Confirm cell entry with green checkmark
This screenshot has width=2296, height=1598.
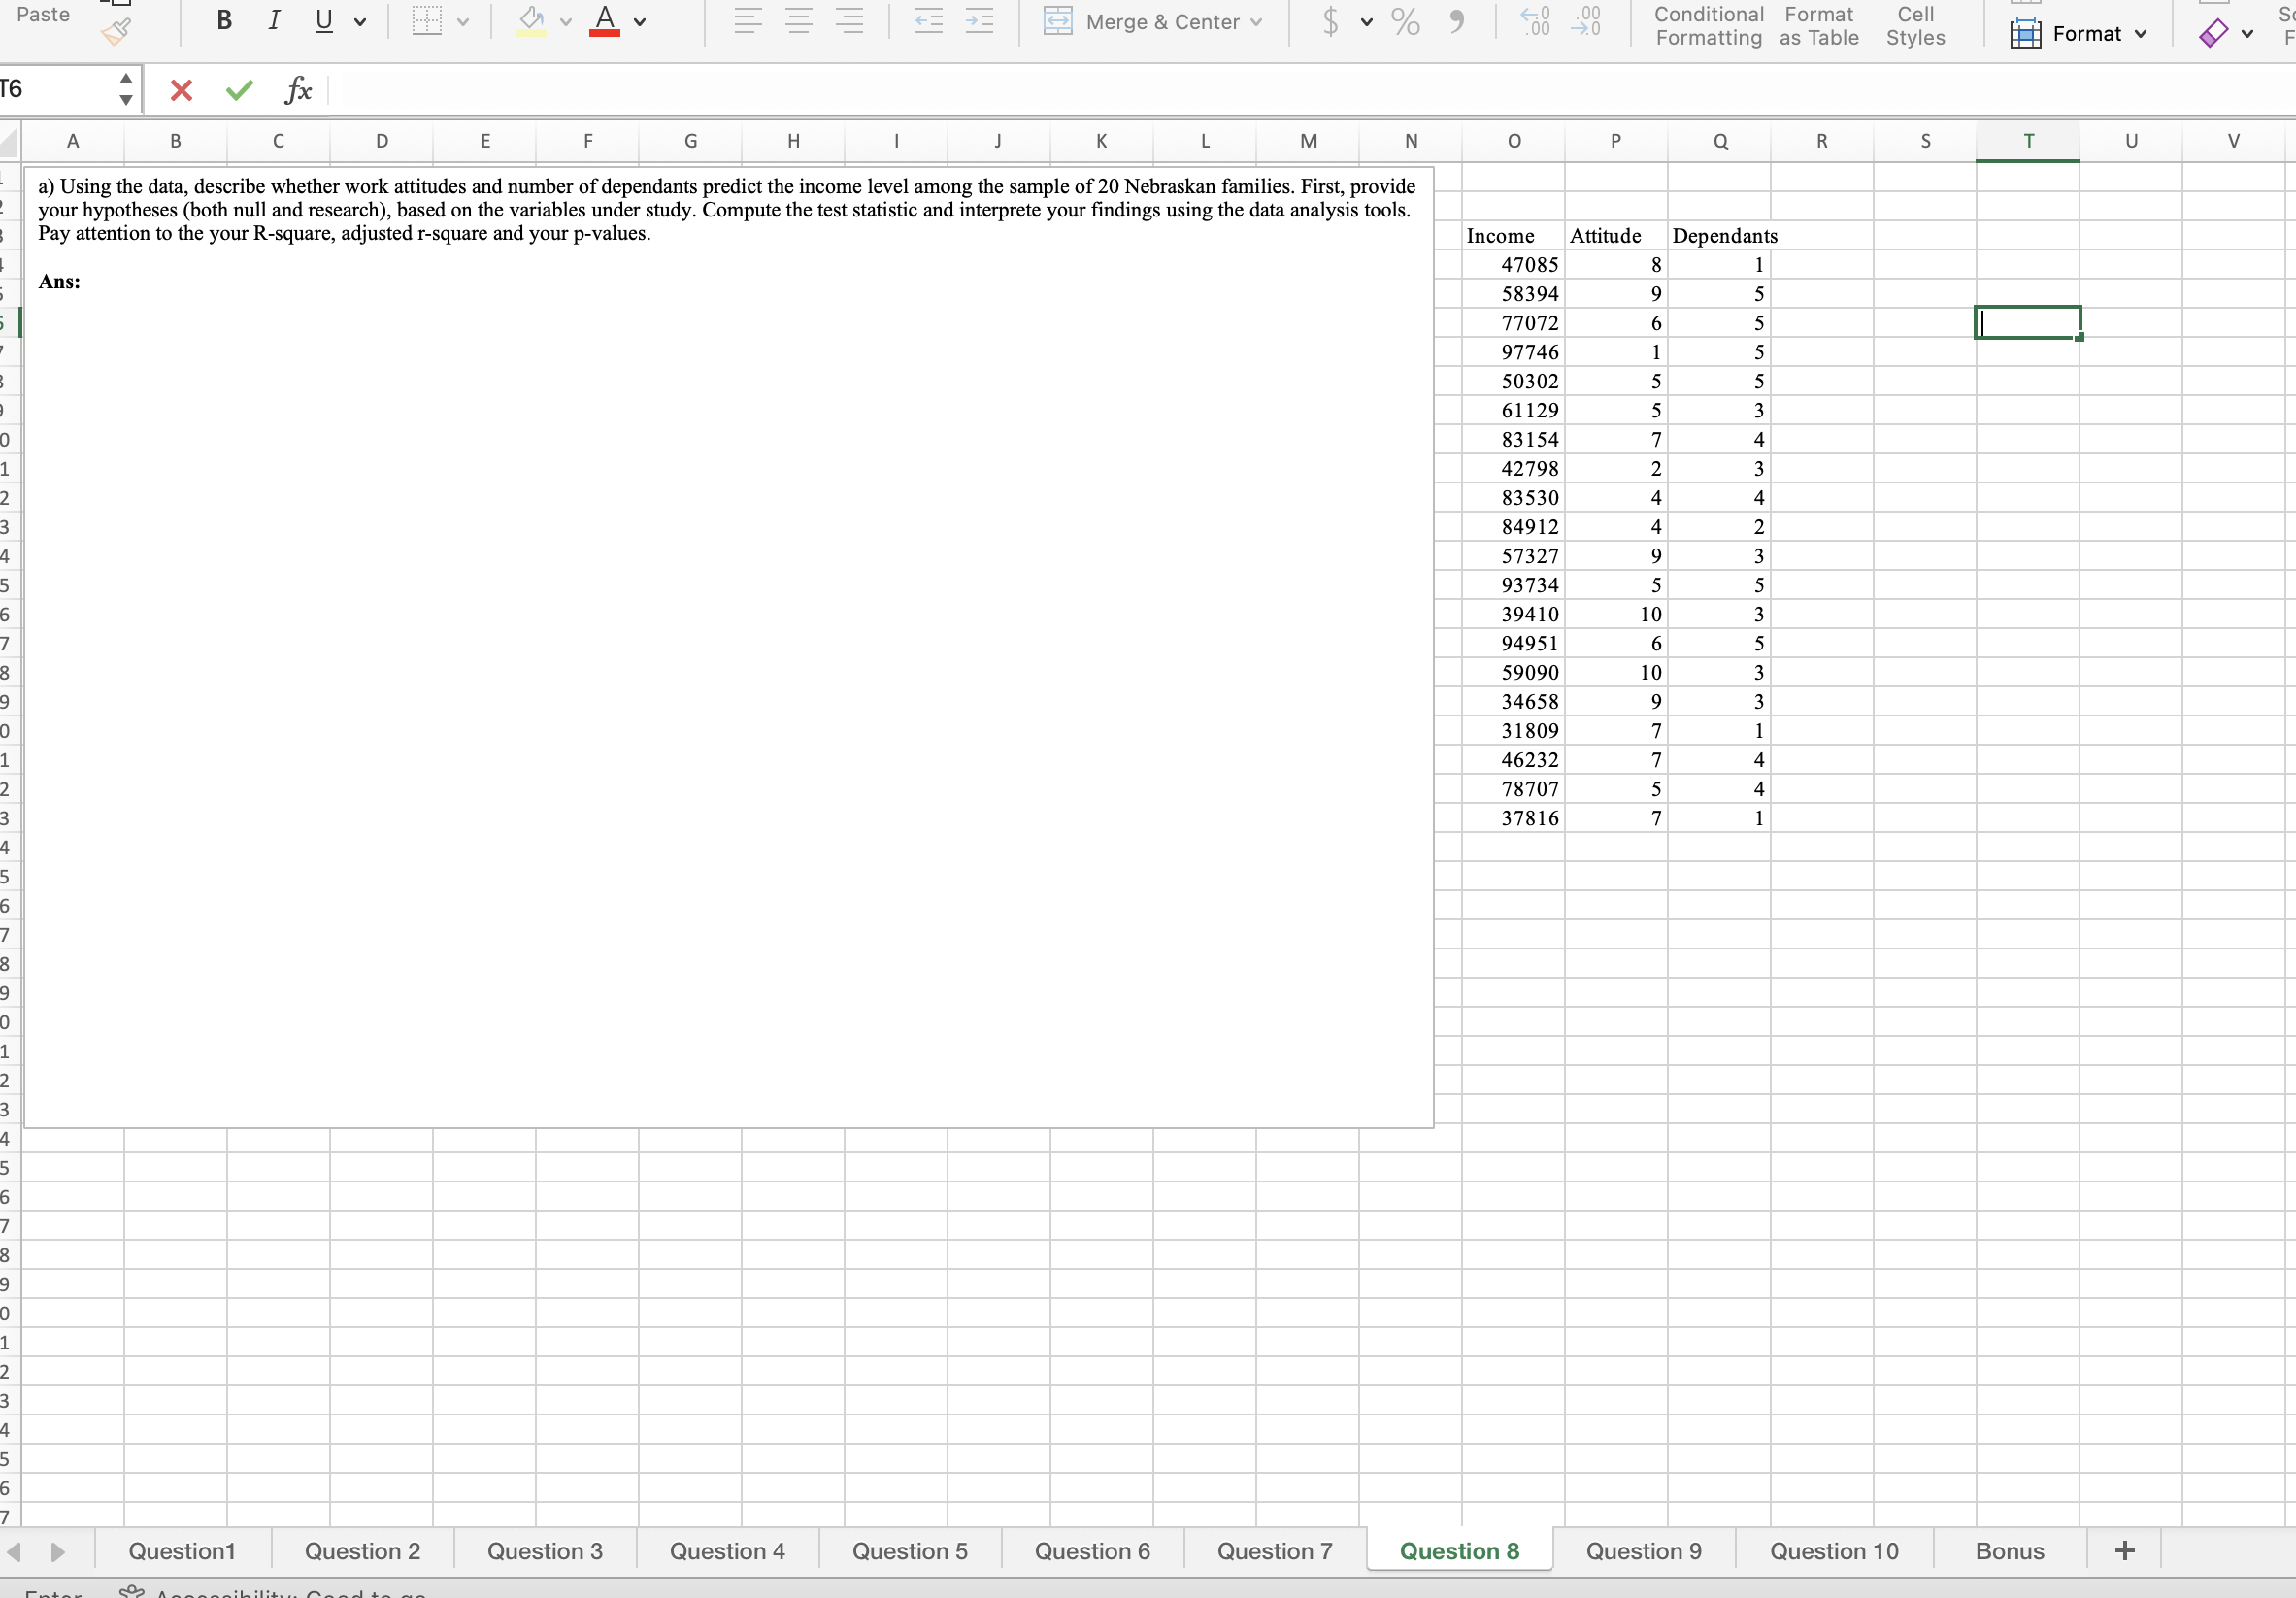(239, 91)
